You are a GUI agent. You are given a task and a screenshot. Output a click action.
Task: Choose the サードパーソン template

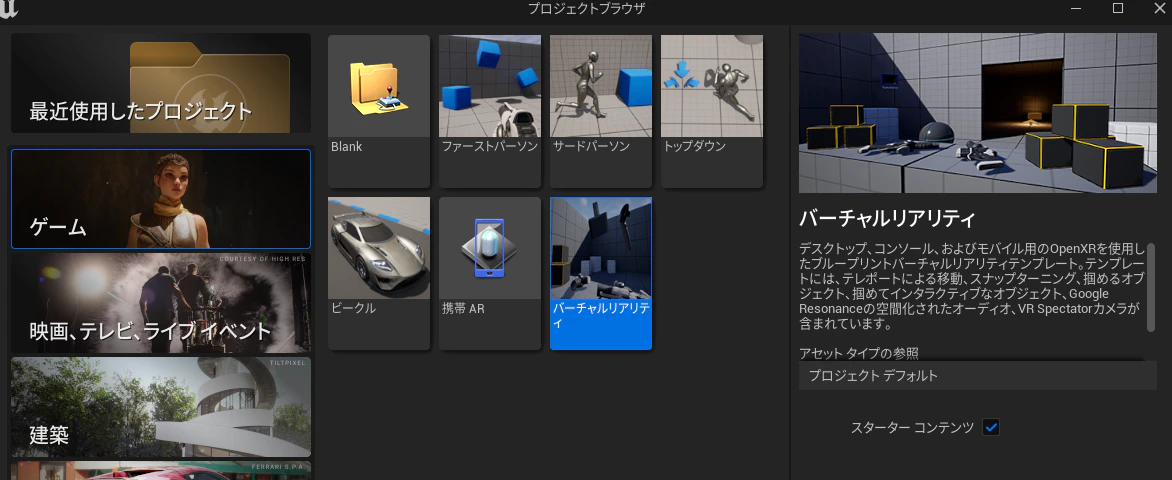(x=601, y=111)
